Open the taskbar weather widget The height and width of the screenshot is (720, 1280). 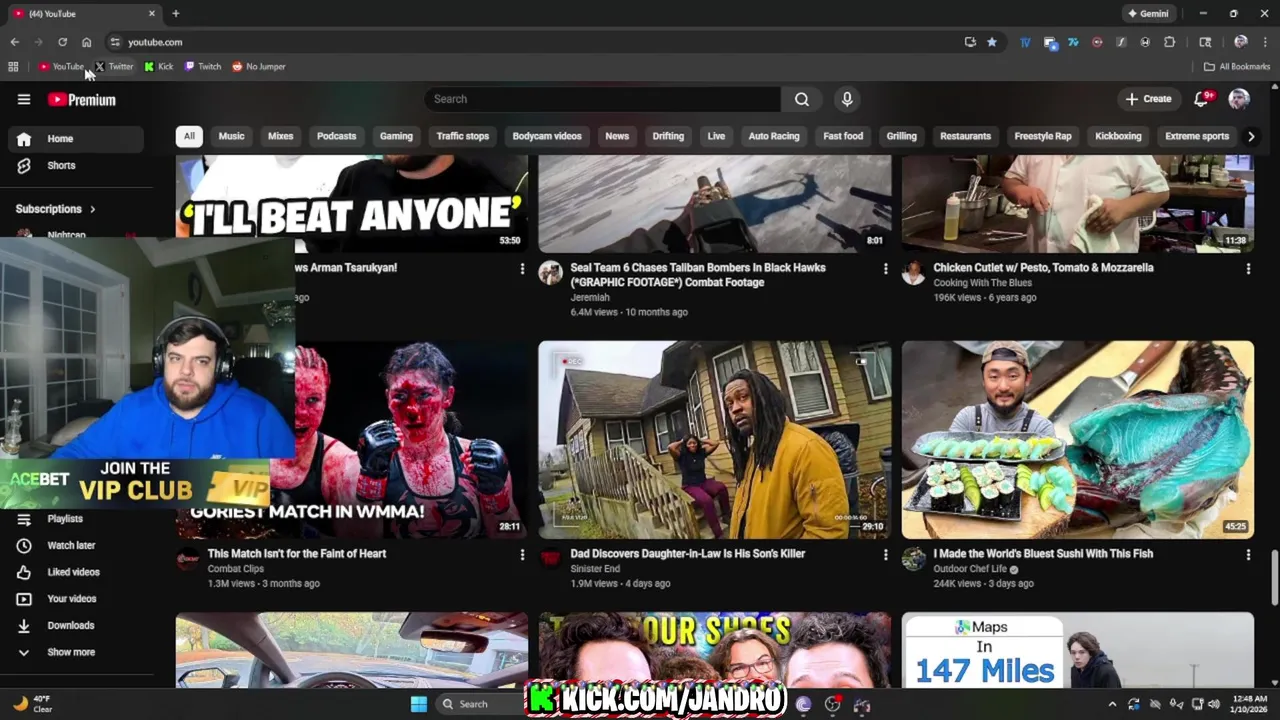32,704
